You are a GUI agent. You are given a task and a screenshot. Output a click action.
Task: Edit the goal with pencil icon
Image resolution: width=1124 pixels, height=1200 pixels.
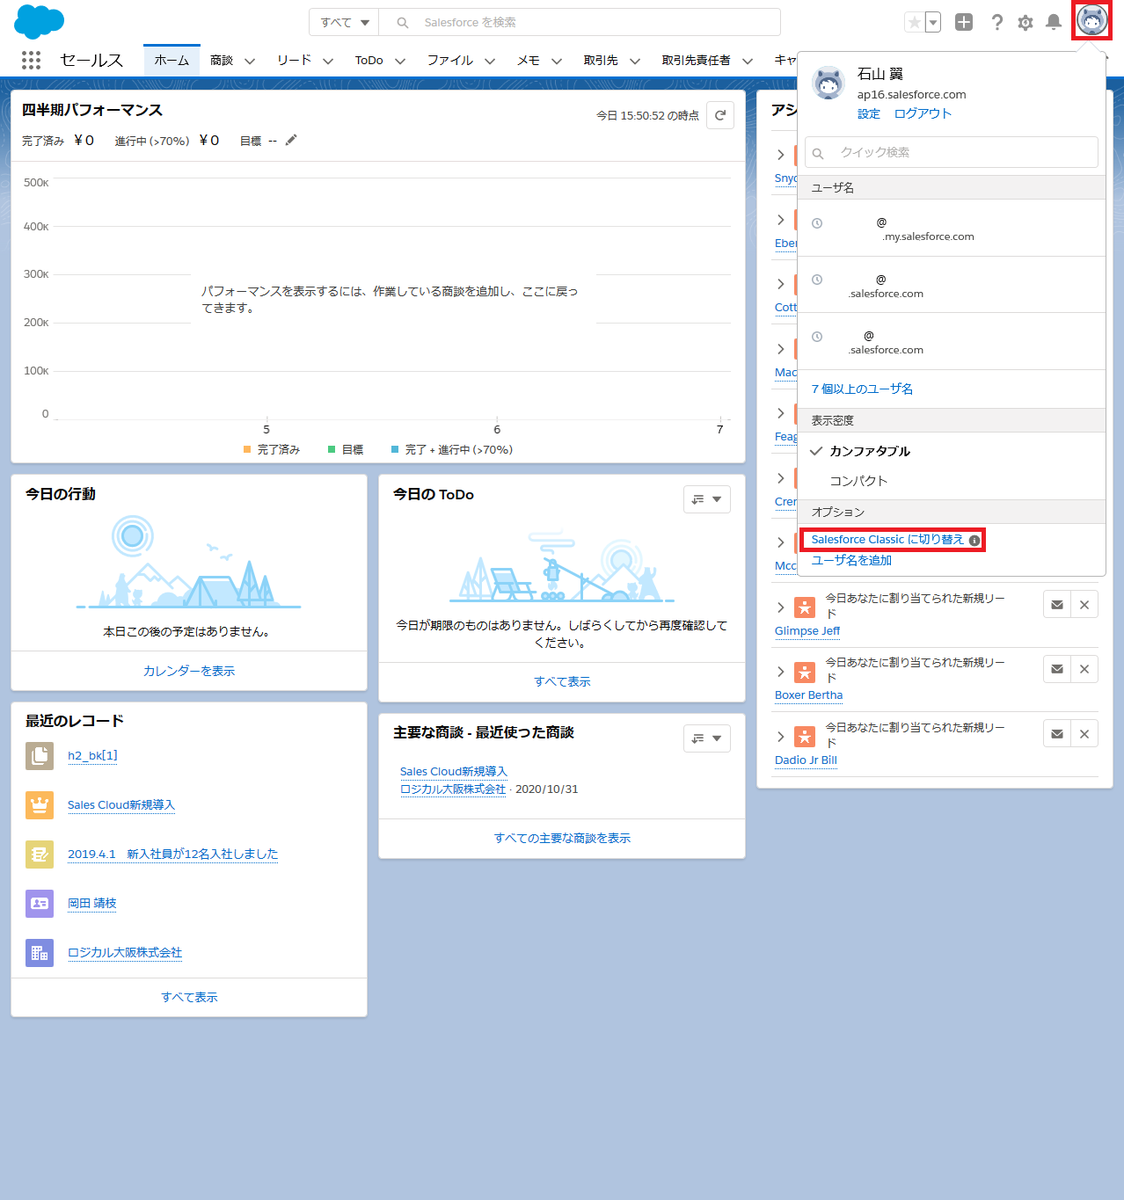coord(291,140)
